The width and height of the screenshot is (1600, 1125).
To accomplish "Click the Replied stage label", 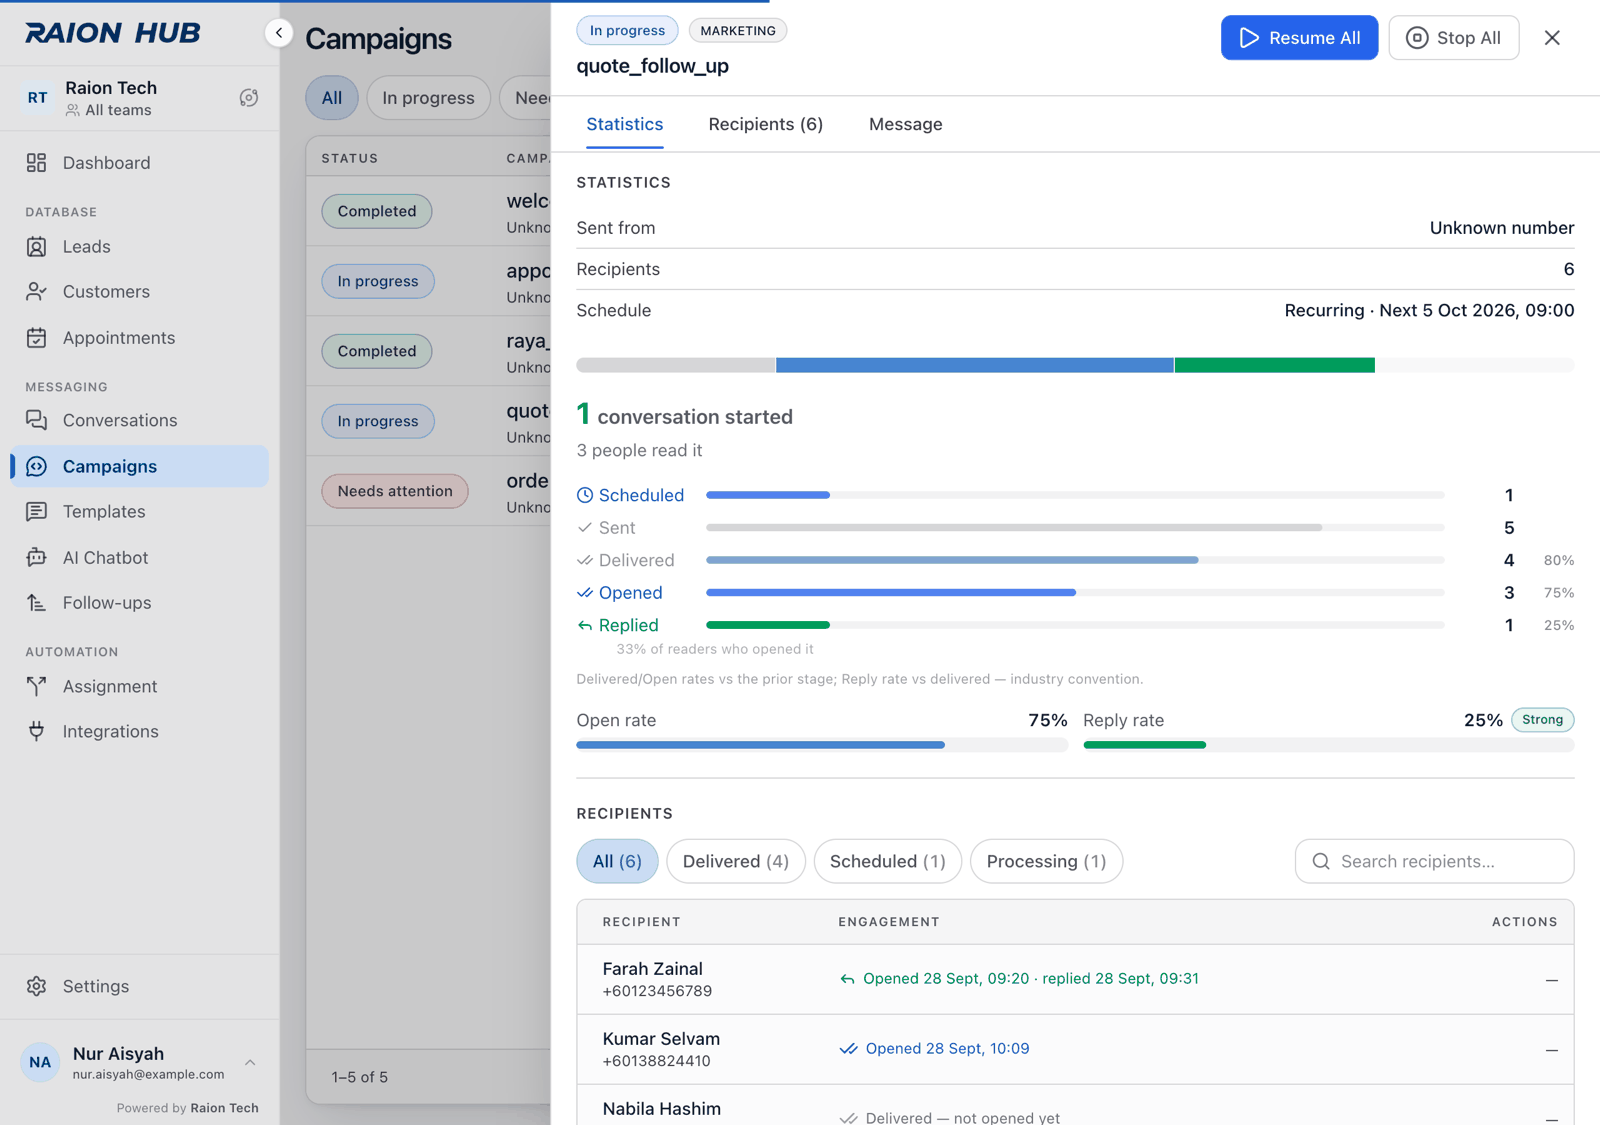I will (628, 626).
